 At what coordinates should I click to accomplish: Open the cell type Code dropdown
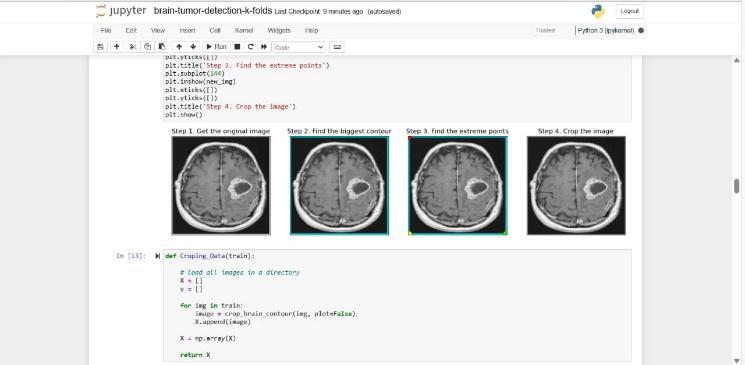pos(299,48)
